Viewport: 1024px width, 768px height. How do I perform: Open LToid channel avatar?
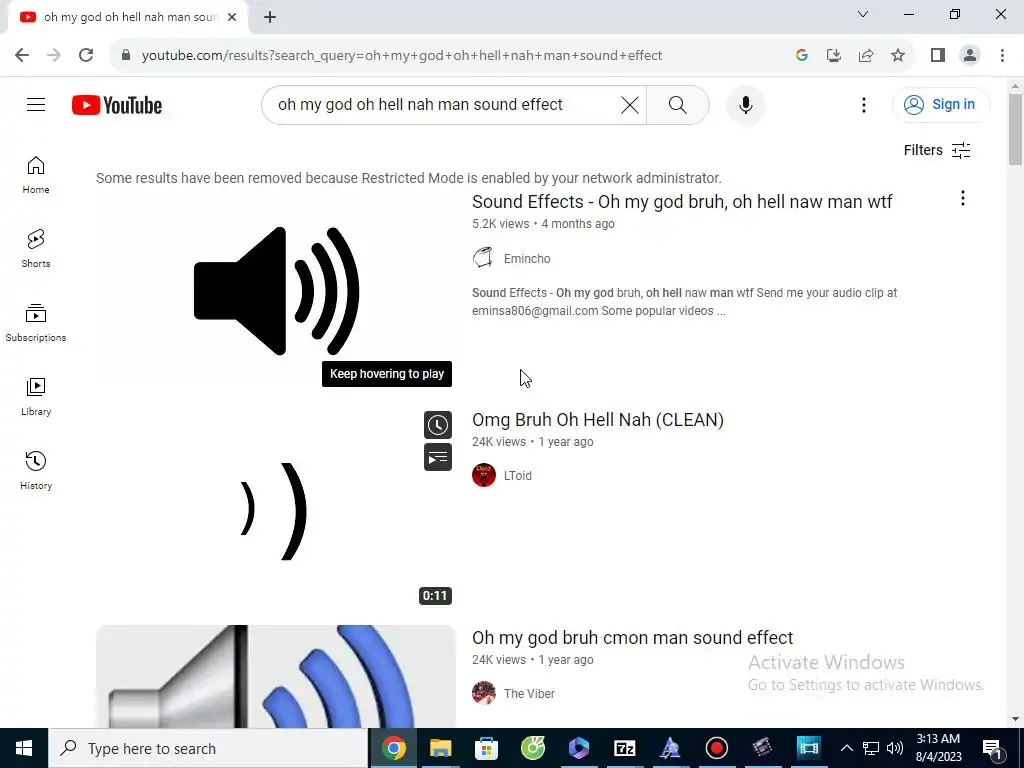(483, 475)
